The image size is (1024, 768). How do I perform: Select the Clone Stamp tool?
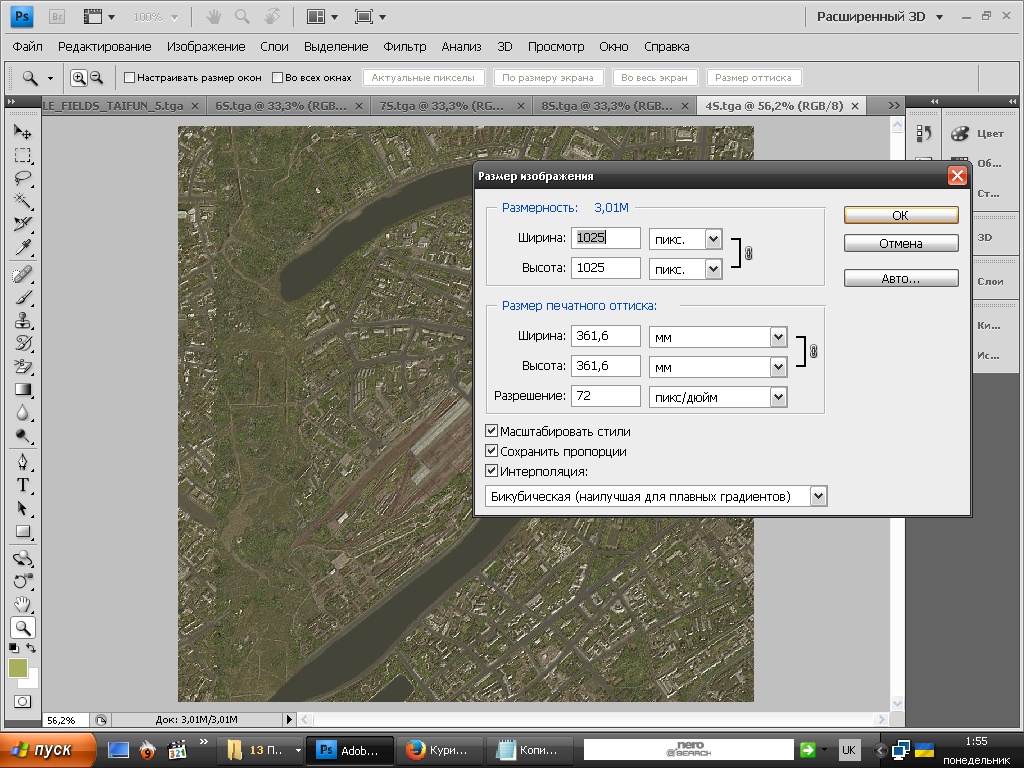point(23,320)
